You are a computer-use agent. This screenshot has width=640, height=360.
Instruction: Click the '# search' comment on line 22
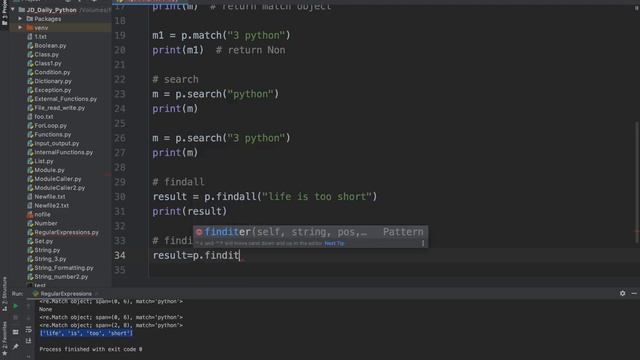(176, 79)
